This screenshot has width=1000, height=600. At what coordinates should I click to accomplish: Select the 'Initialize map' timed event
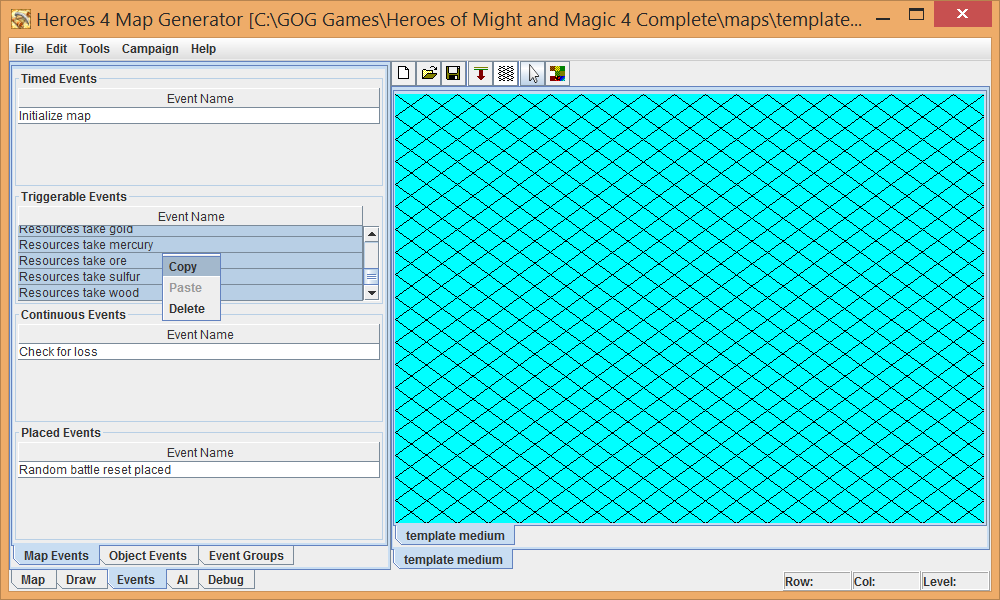tap(199, 115)
